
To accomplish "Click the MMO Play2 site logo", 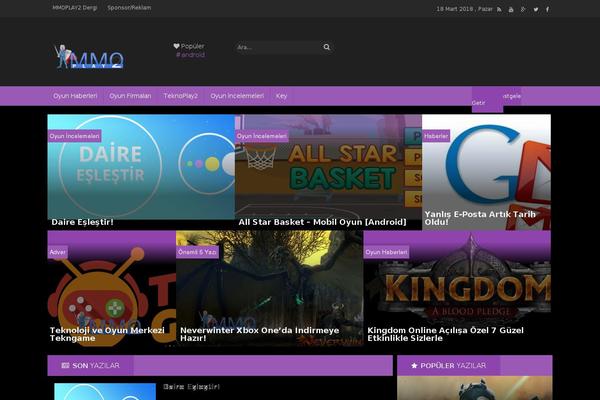I will 89,57.
